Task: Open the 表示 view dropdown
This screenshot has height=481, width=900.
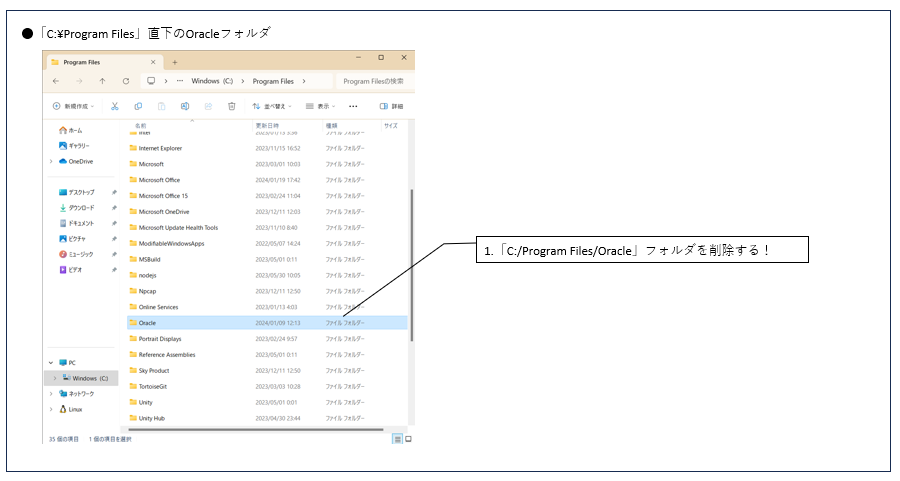Action: pyautogui.click(x=320, y=106)
